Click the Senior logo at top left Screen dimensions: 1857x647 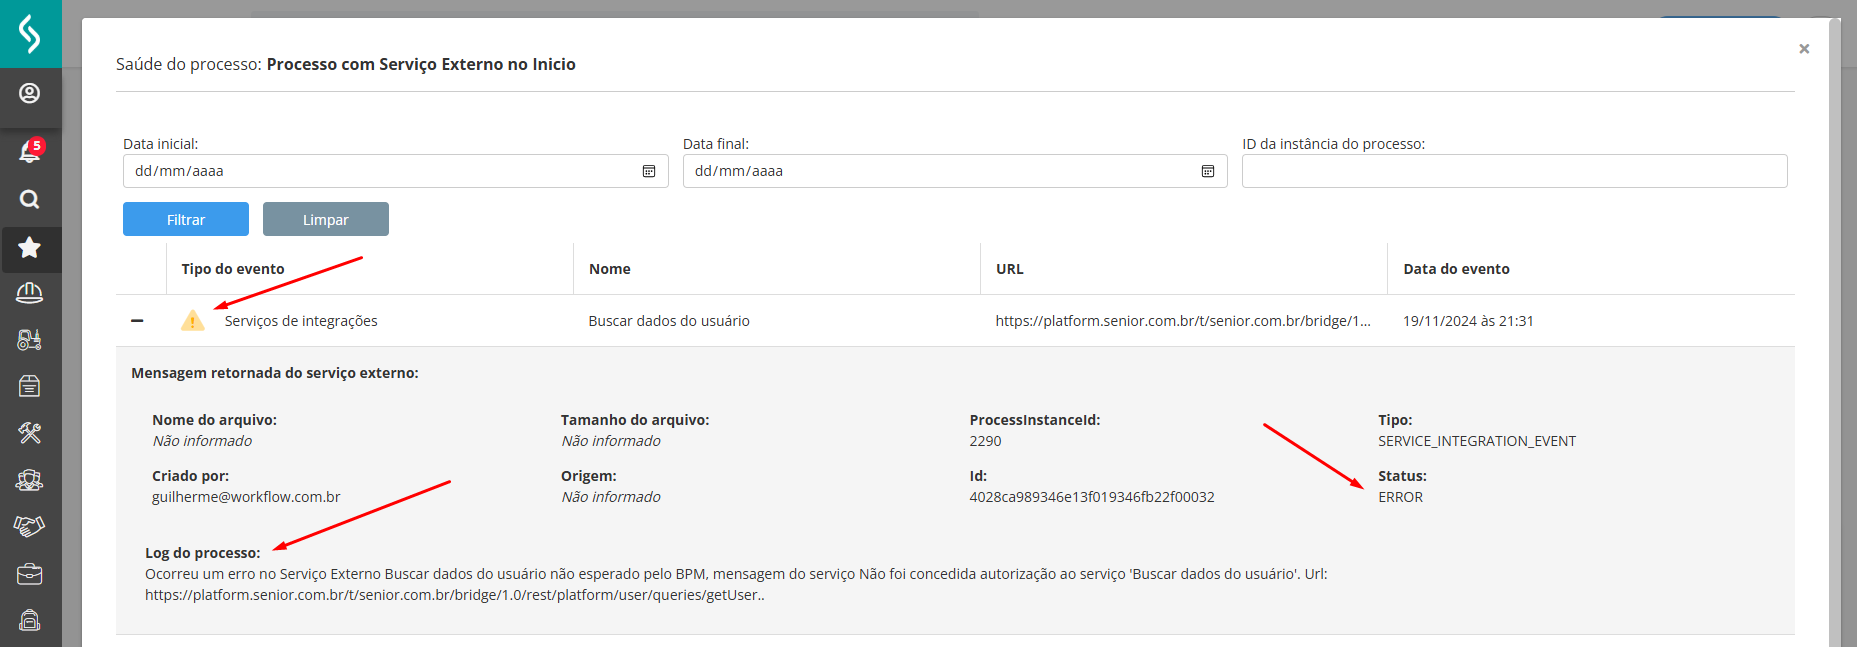click(x=30, y=34)
